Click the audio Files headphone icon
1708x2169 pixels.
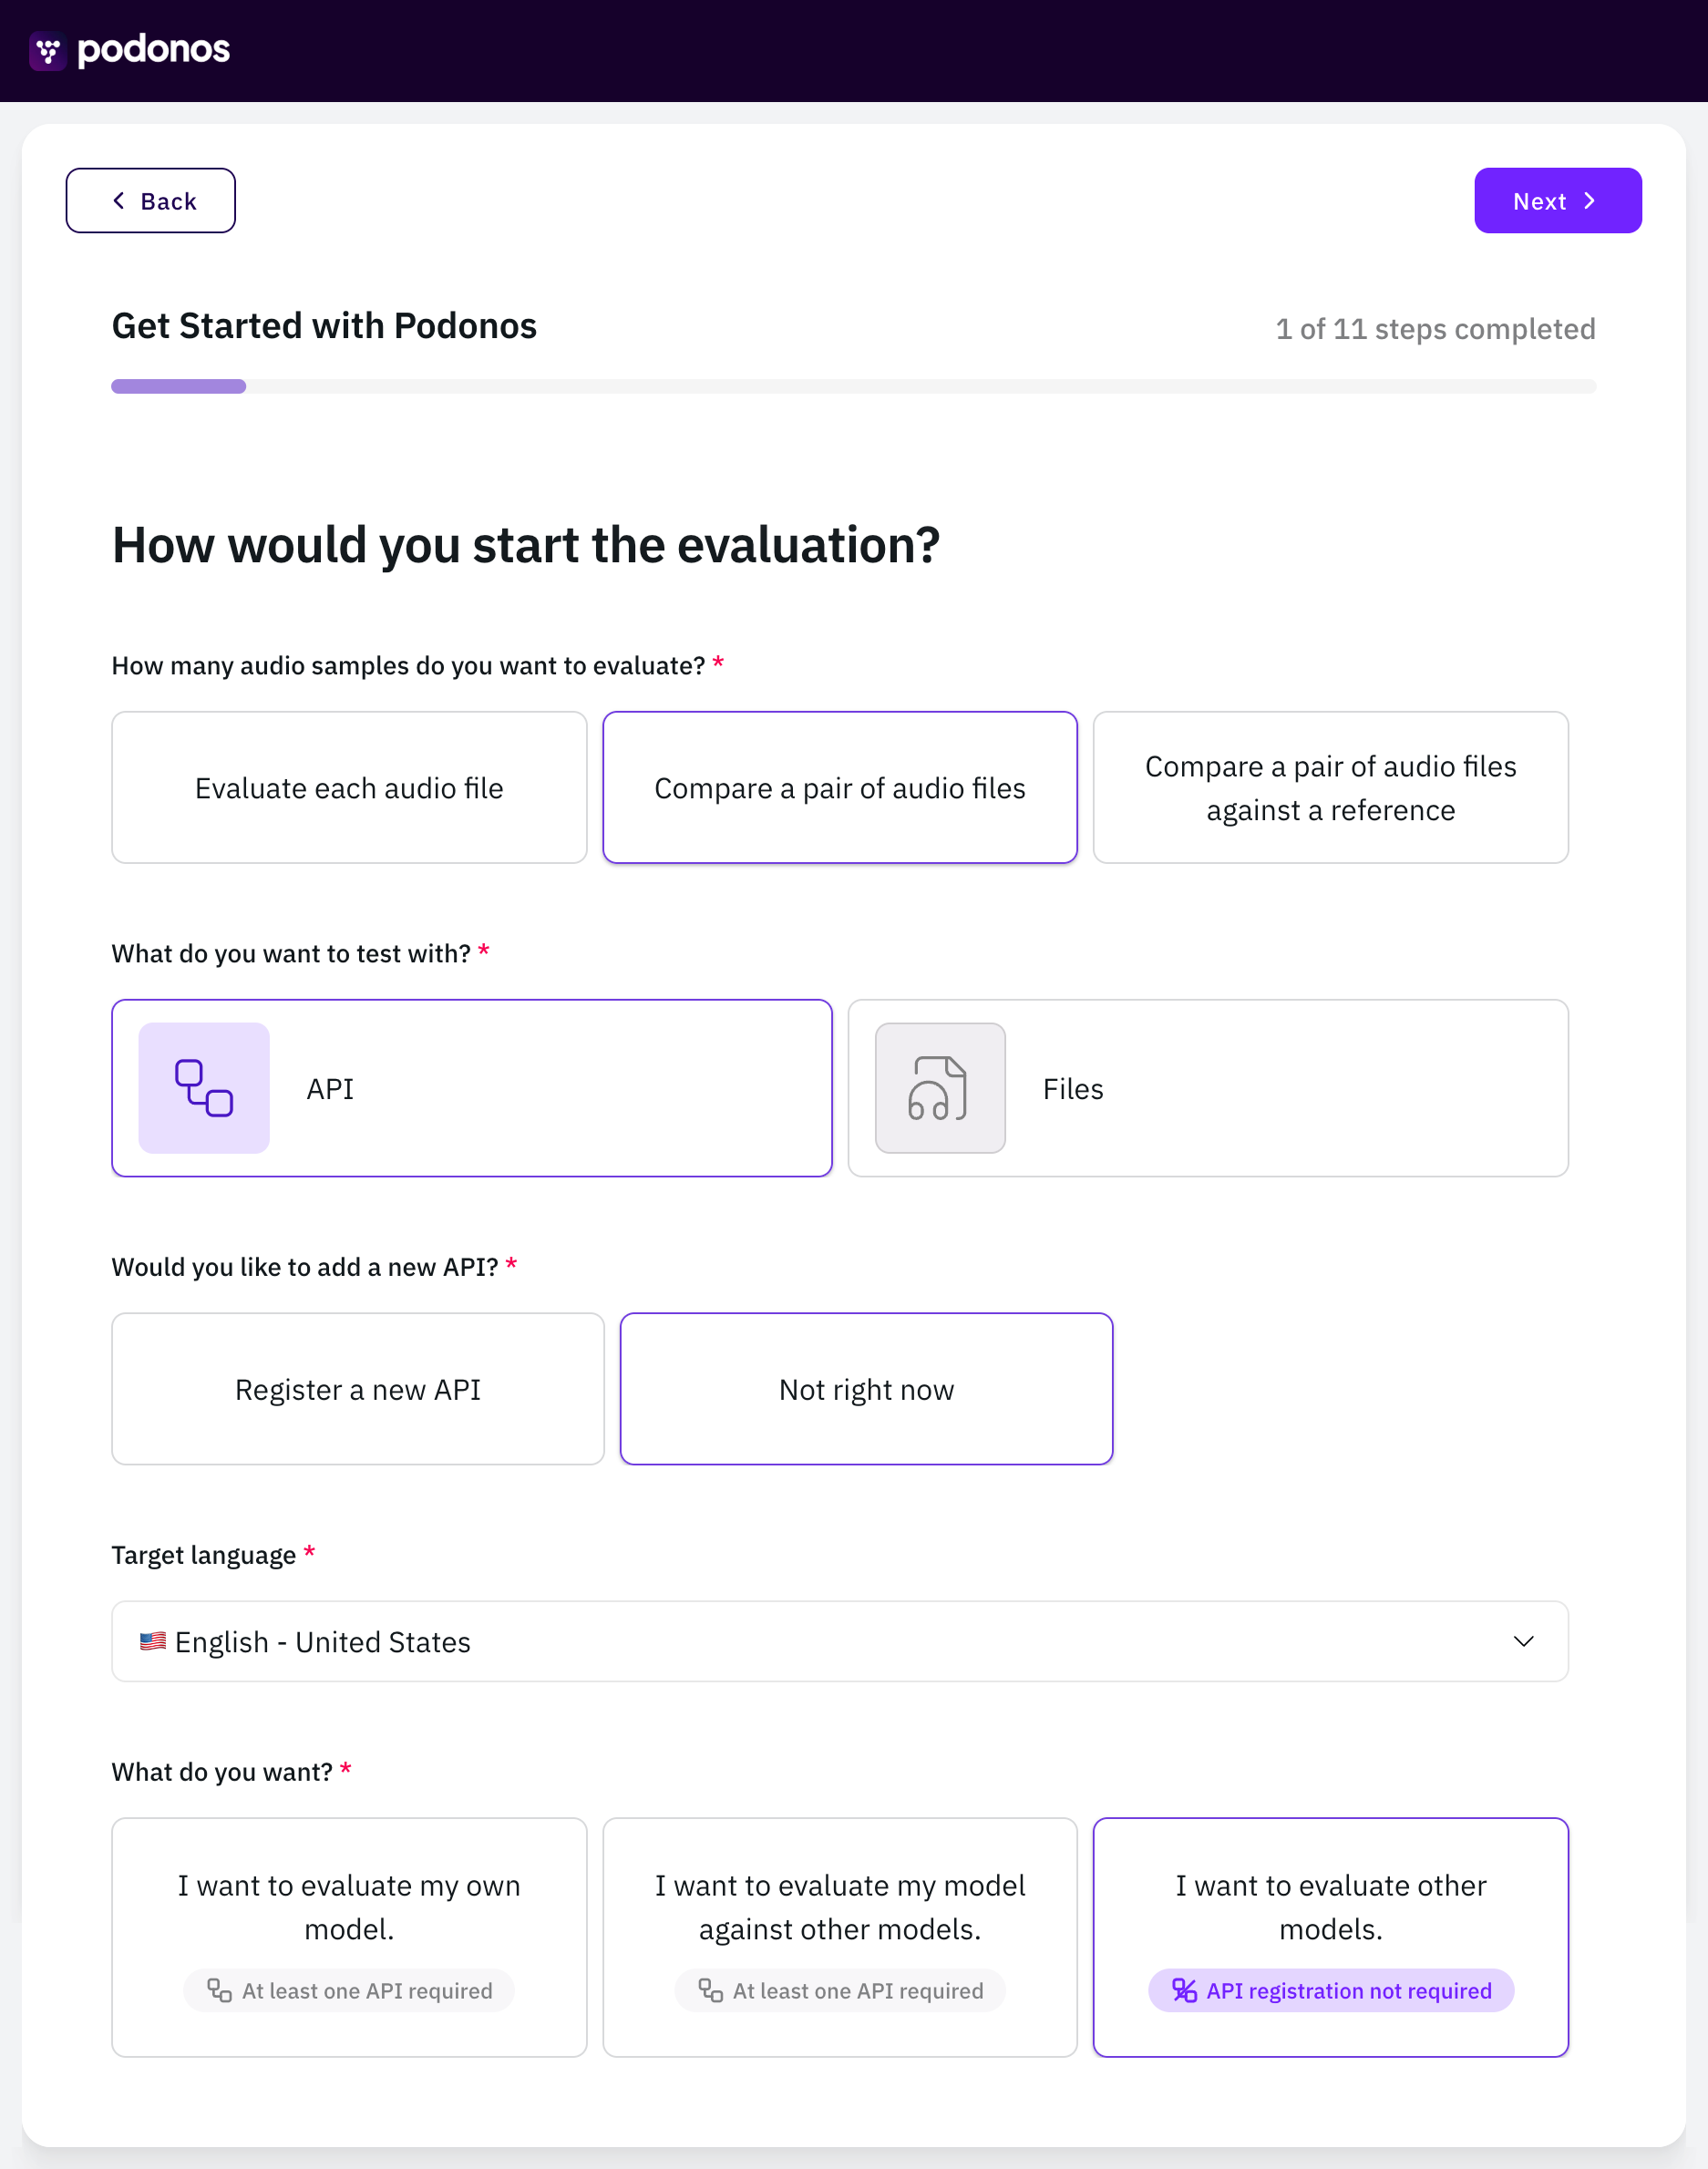[x=940, y=1088]
